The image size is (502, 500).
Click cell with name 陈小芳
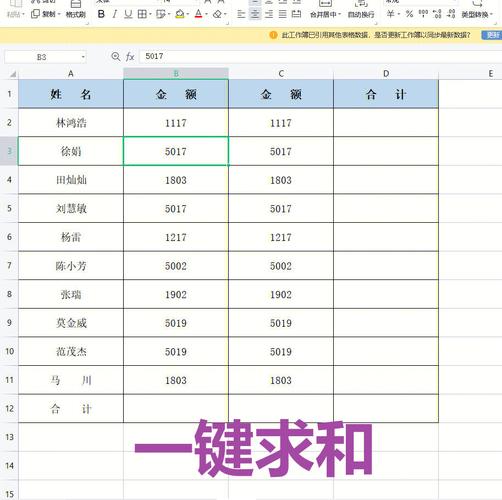[71, 266]
